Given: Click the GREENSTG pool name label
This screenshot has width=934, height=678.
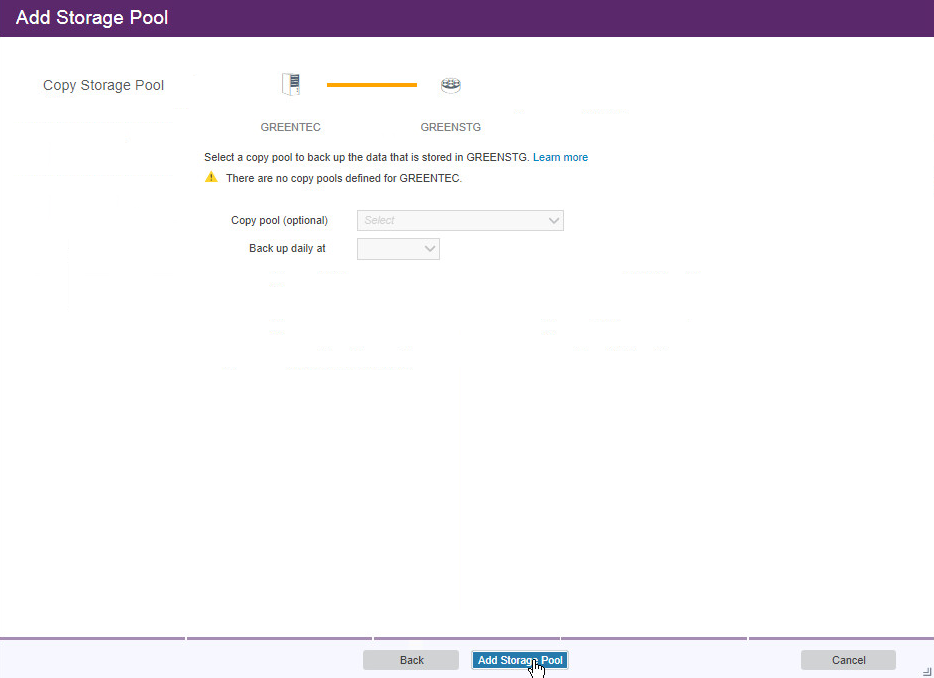Looking at the screenshot, I should [x=450, y=128].
